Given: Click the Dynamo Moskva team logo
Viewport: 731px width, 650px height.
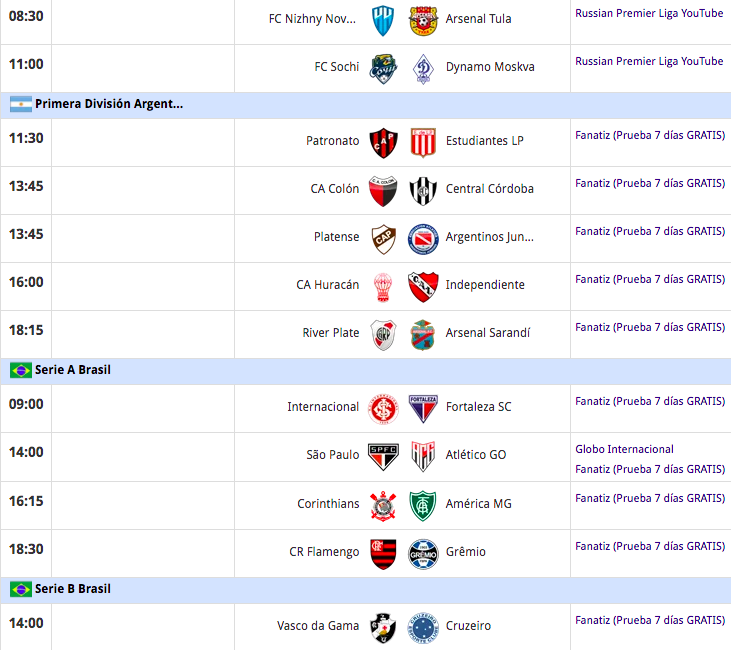Looking at the screenshot, I should click(x=423, y=69).
